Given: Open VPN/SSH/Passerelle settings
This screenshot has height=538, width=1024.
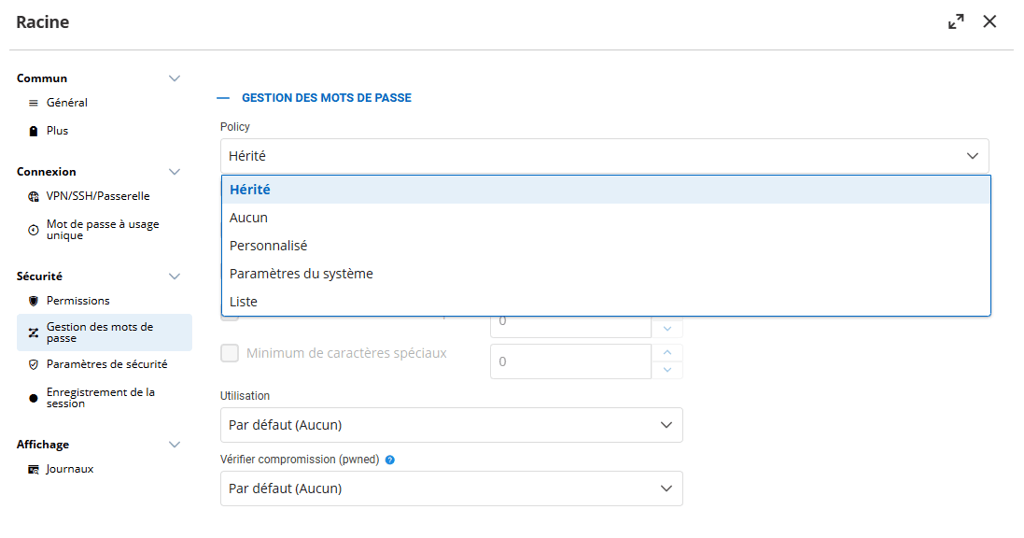Looking at the screenshot, I should [98, 197].
